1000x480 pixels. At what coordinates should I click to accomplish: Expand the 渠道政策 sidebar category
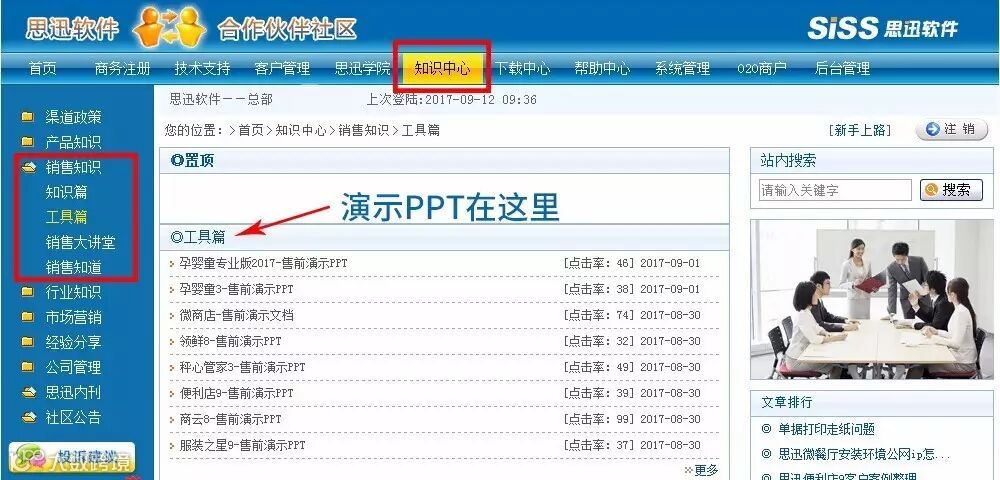[x=73, y=117]
